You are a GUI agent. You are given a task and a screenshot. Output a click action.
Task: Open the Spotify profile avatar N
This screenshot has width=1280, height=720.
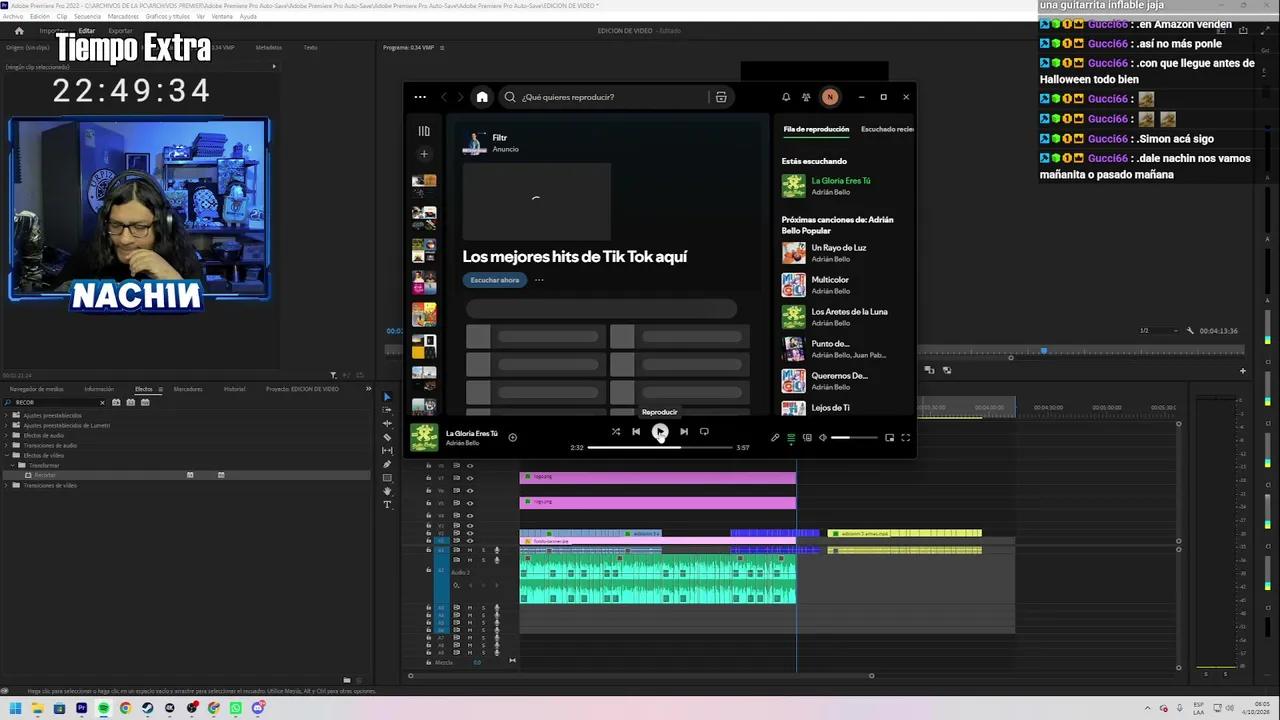[829, 97]
